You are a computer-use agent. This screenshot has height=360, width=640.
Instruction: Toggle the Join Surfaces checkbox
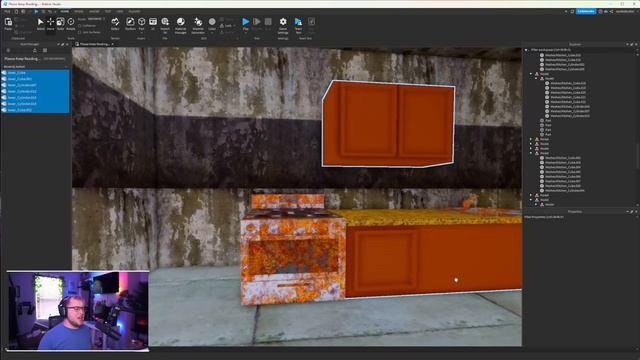80,32
